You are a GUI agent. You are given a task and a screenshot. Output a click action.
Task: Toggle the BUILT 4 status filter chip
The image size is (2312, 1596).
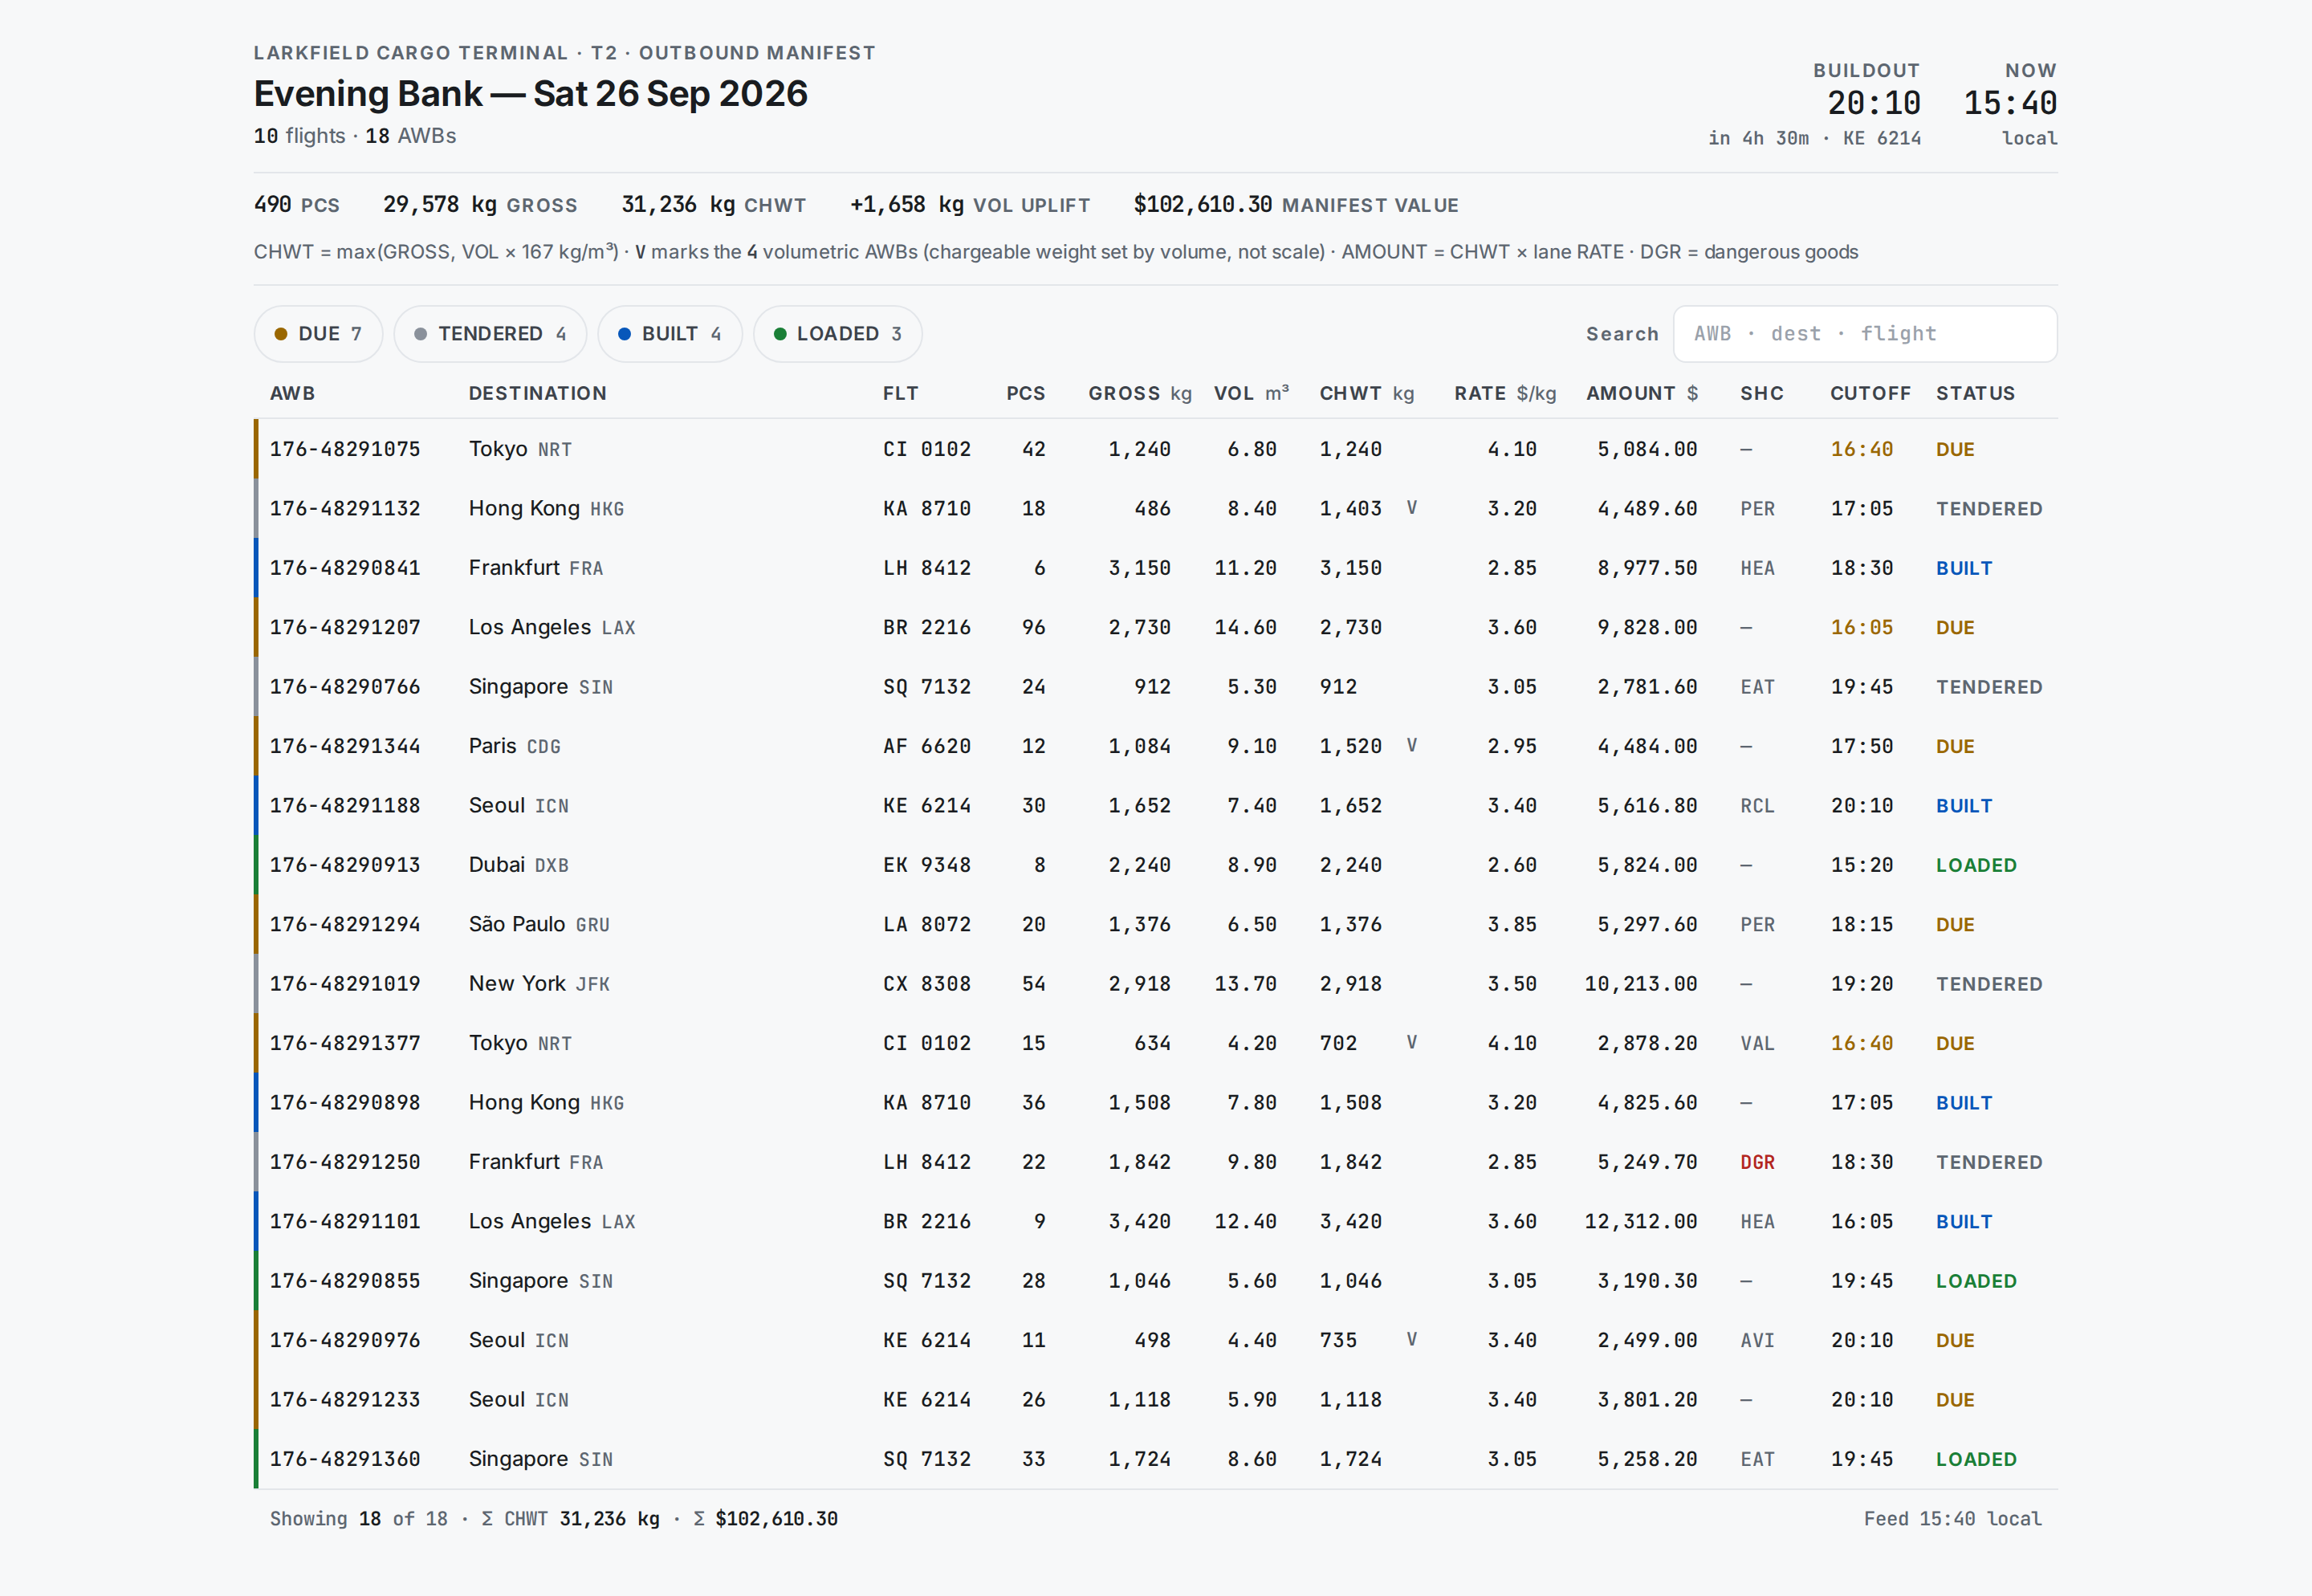[670, 334]
